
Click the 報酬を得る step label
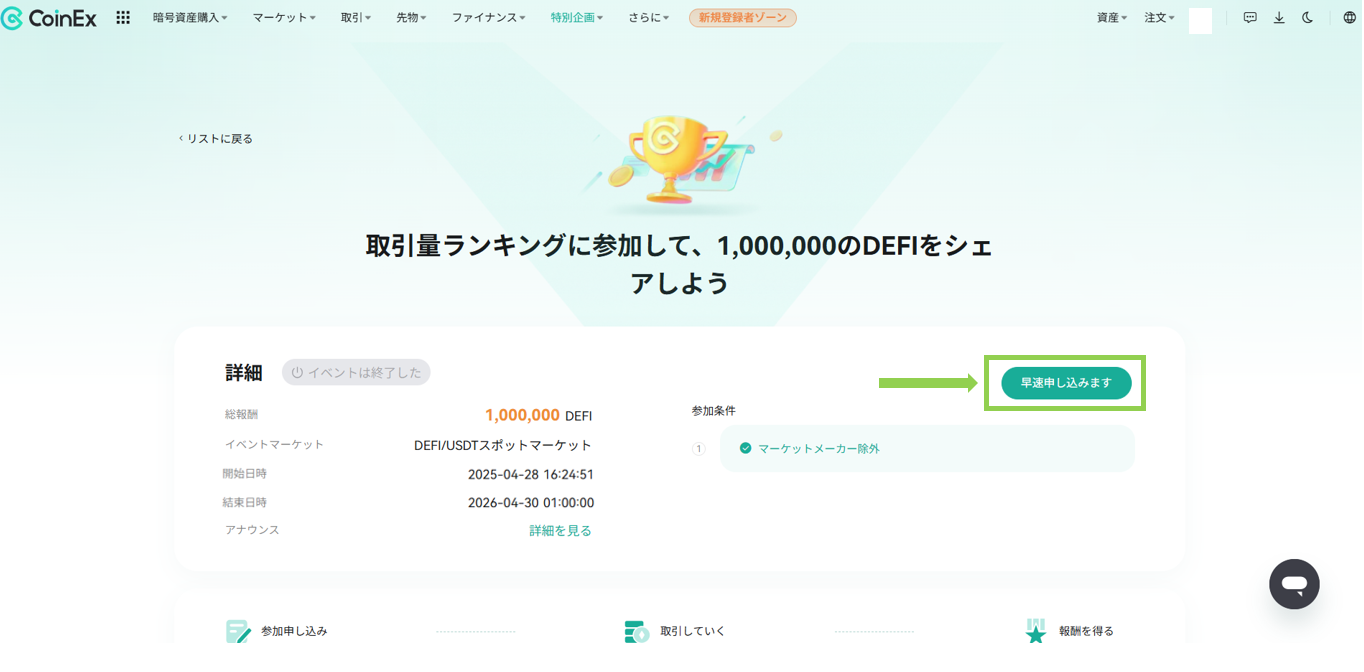point(1086,632)
